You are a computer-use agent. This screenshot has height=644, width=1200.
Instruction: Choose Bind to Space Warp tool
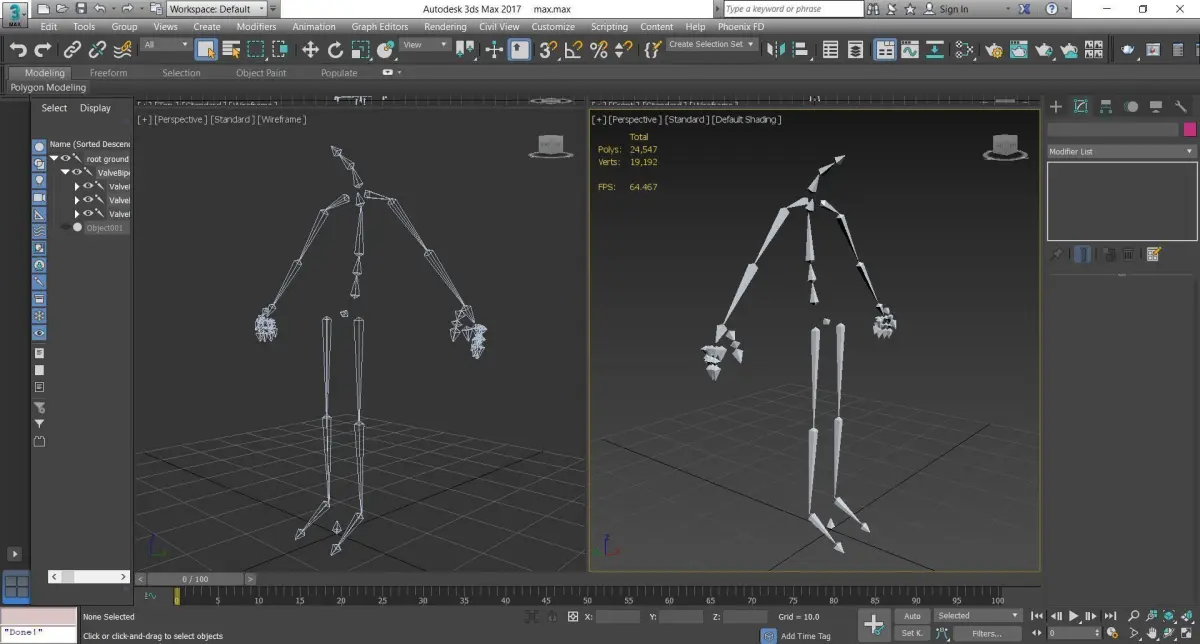pyautogui.click(x=122, y=49)
